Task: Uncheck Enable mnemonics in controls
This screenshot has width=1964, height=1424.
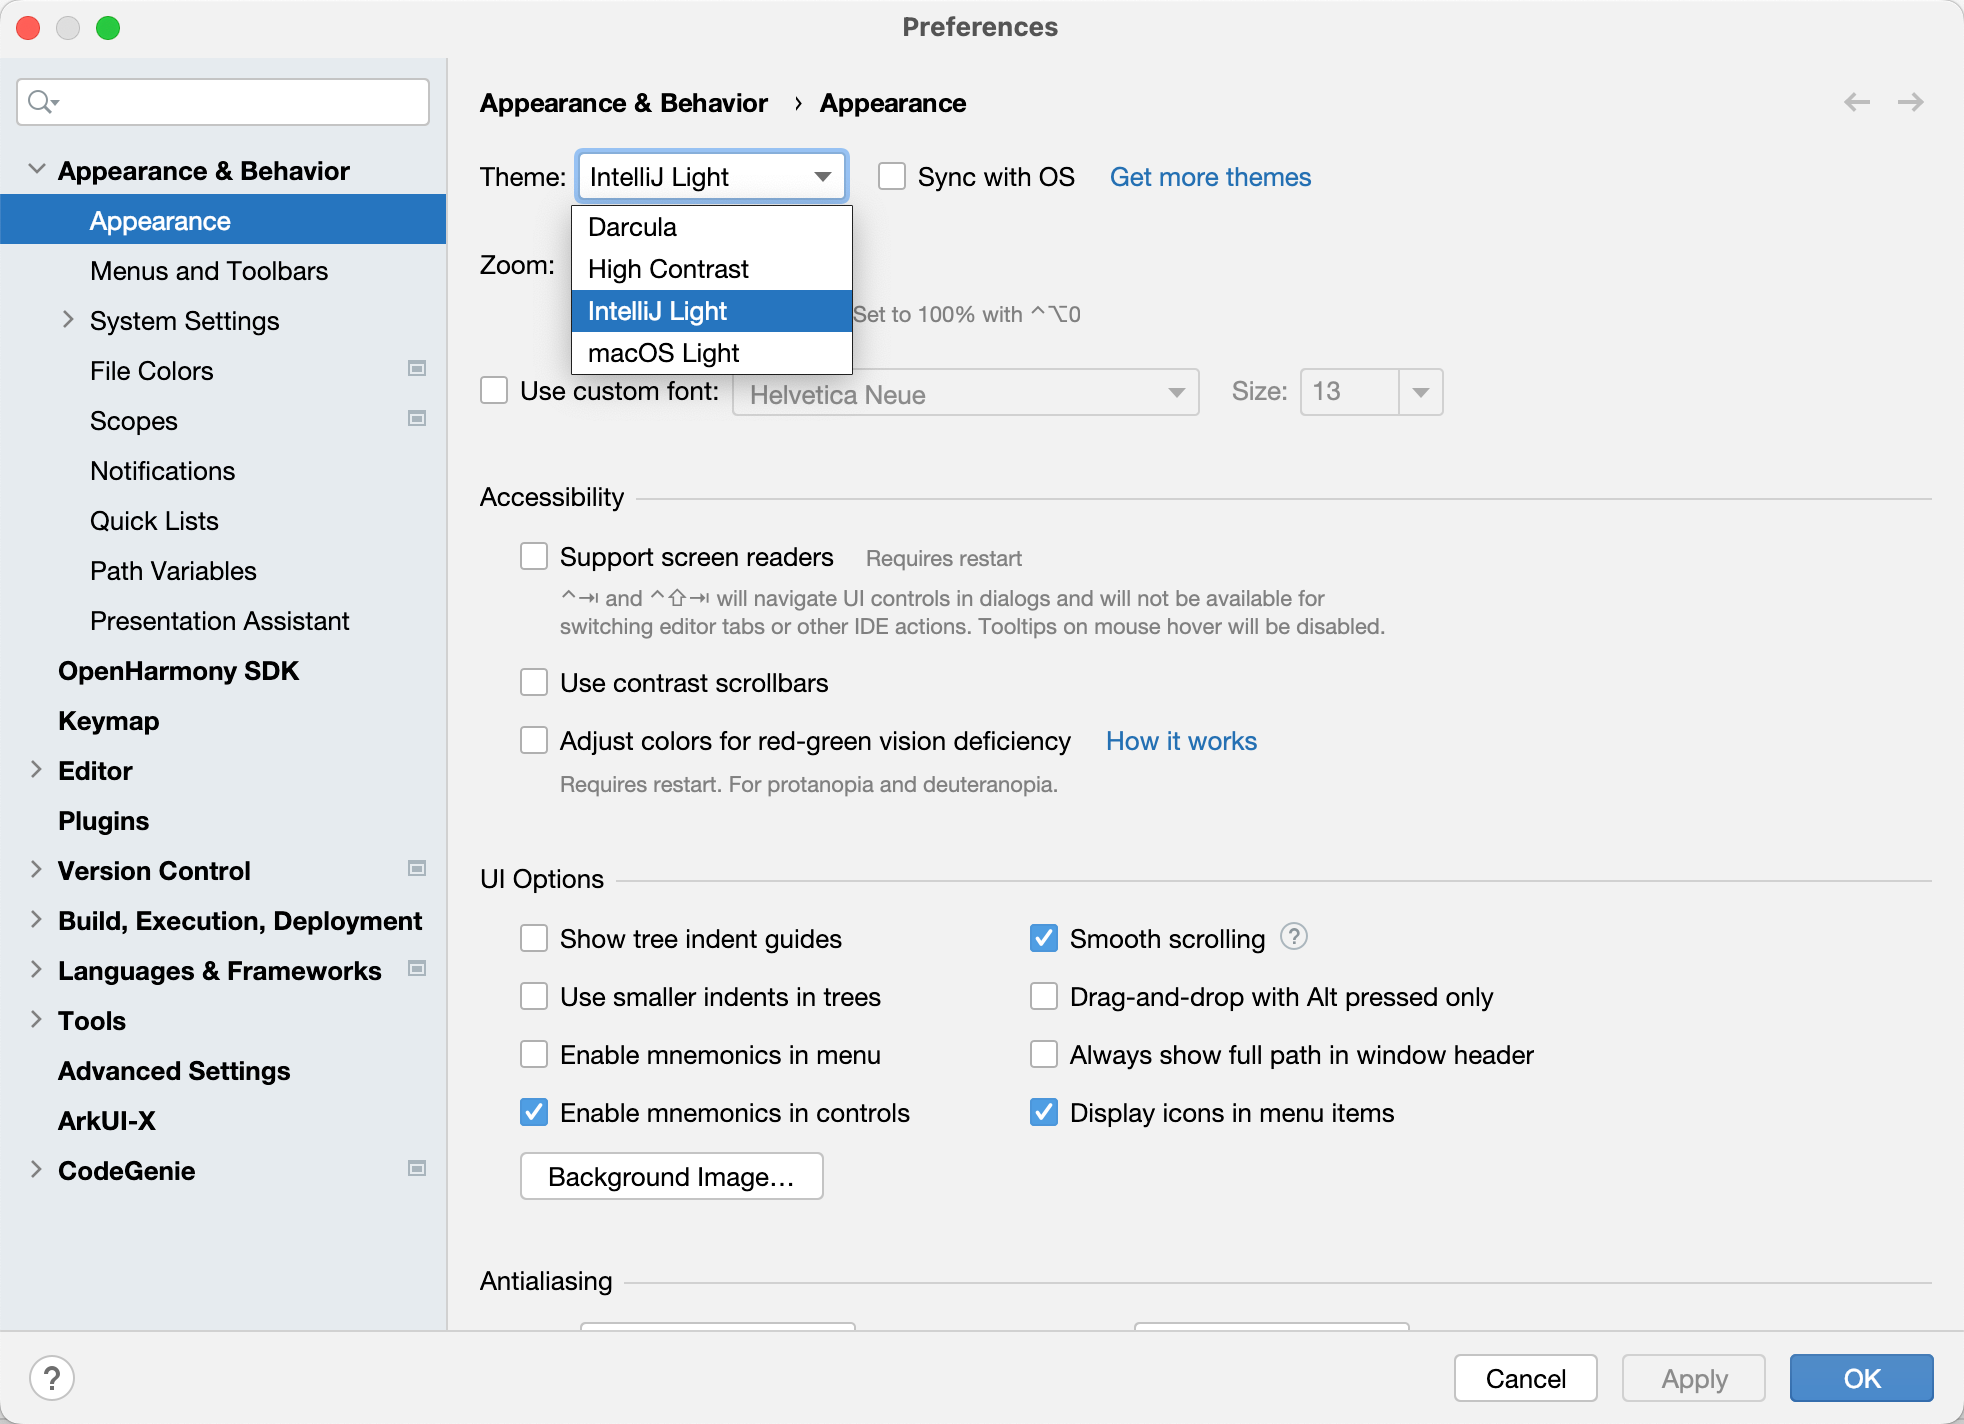Action: [534, 1112]
